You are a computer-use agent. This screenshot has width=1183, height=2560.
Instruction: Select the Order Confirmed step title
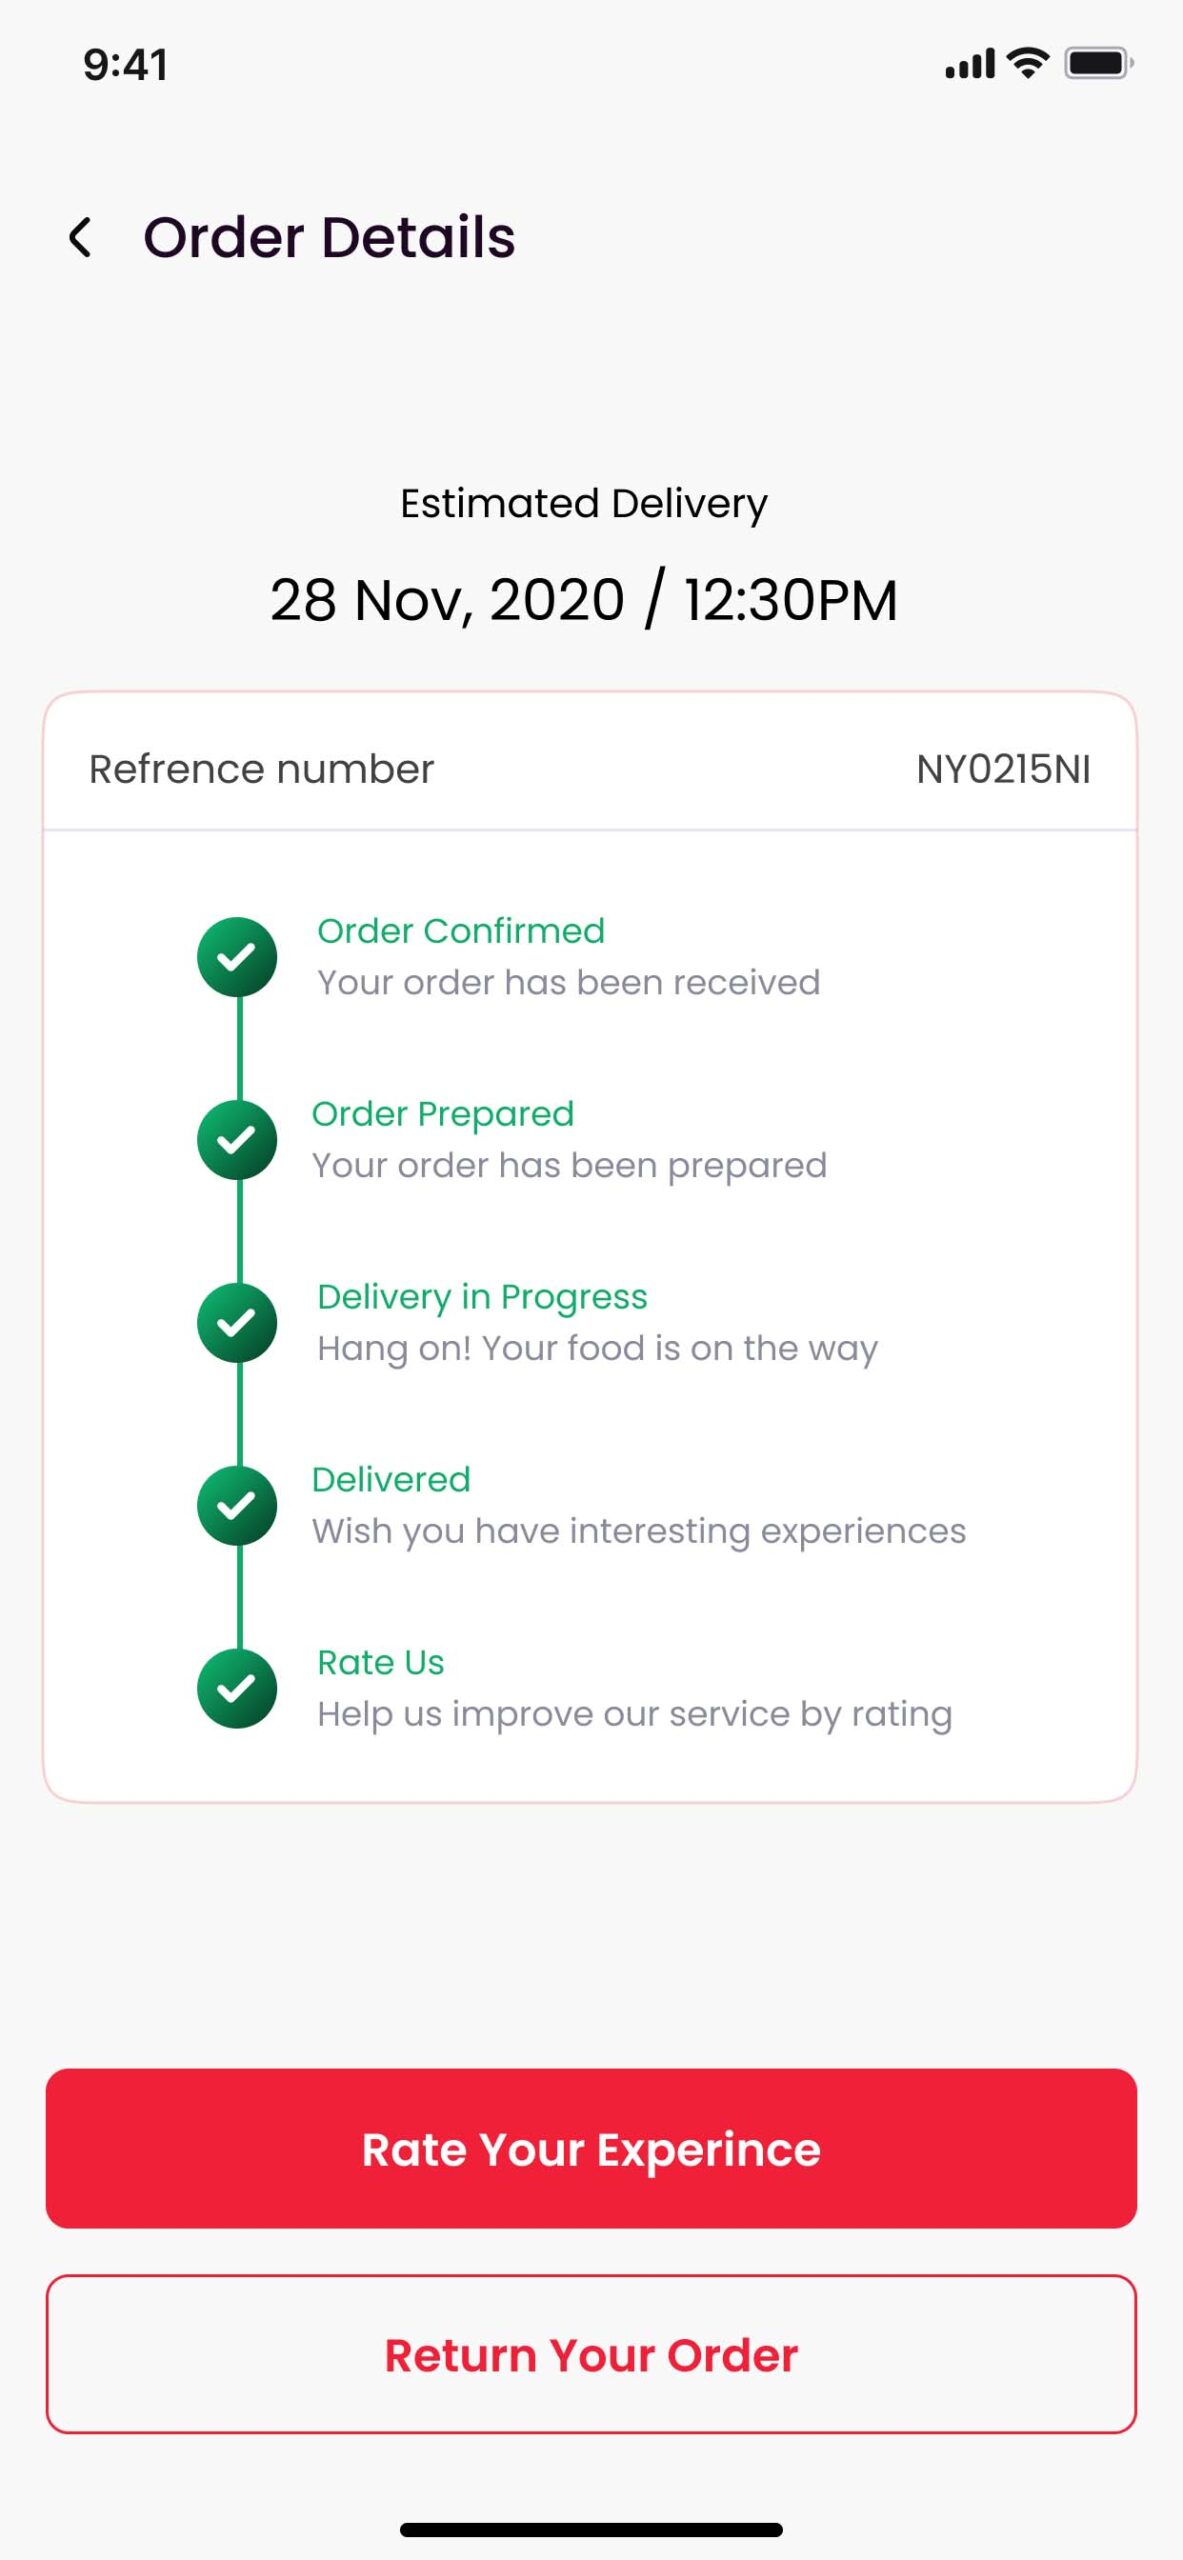pos(461,931)
